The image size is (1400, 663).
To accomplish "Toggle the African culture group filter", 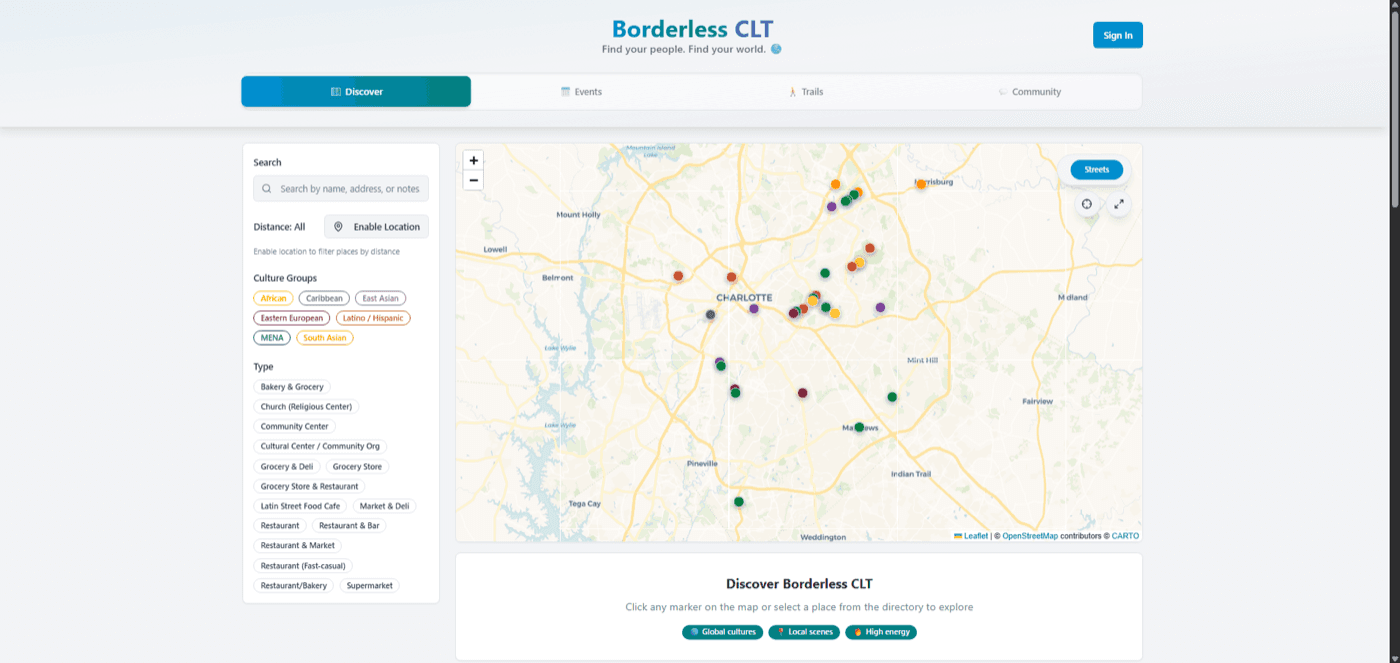I will pyautogui.click(x=273, y=298).
